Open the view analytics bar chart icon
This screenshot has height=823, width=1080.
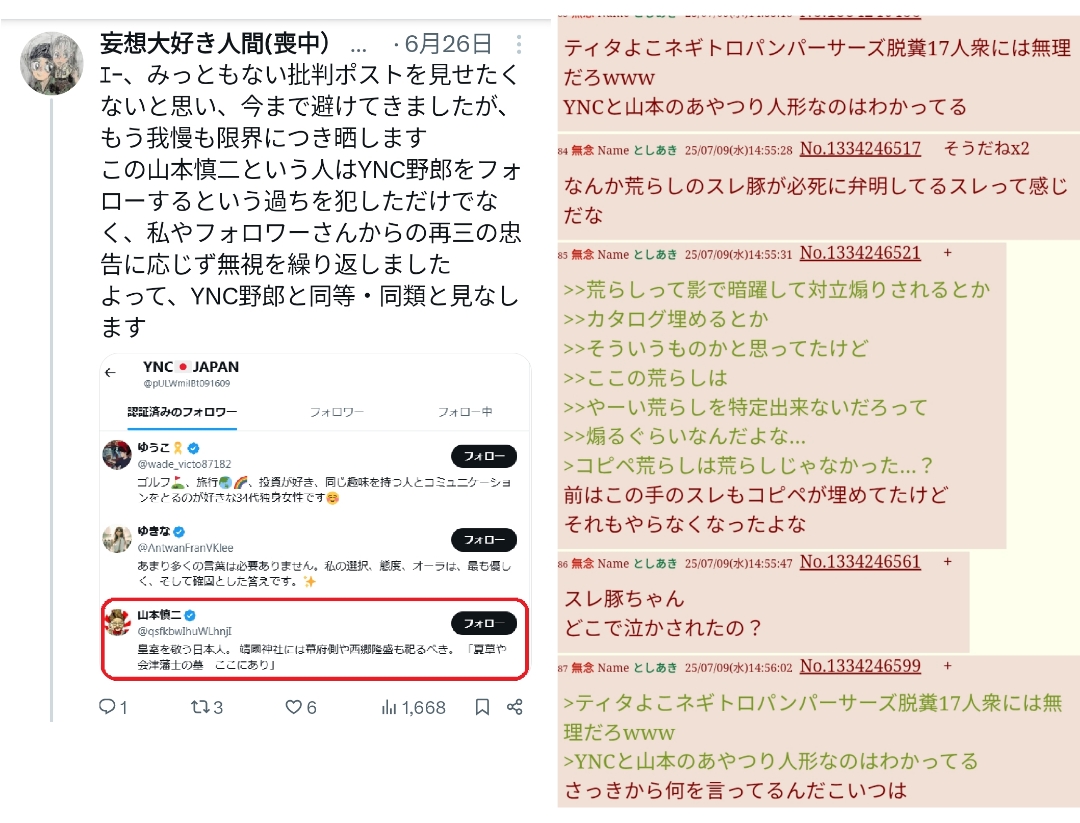point(389,707)
